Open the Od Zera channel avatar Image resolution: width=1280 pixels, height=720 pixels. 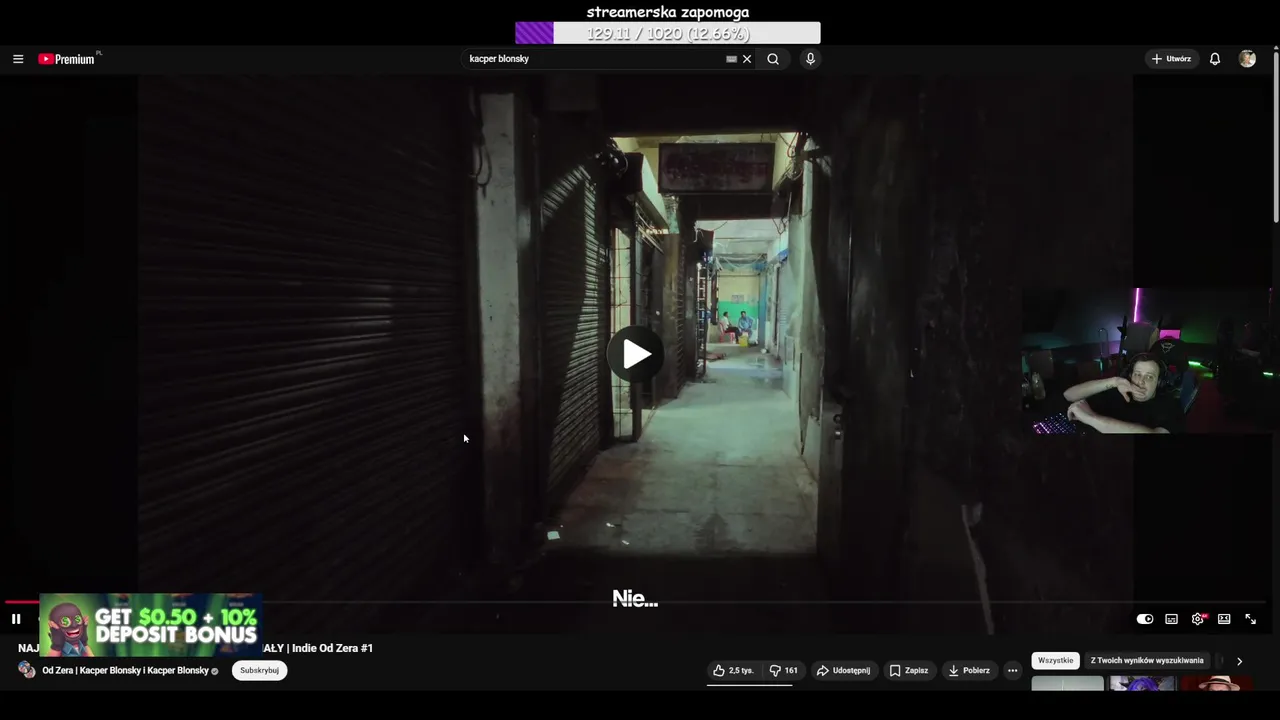(27, 670)
